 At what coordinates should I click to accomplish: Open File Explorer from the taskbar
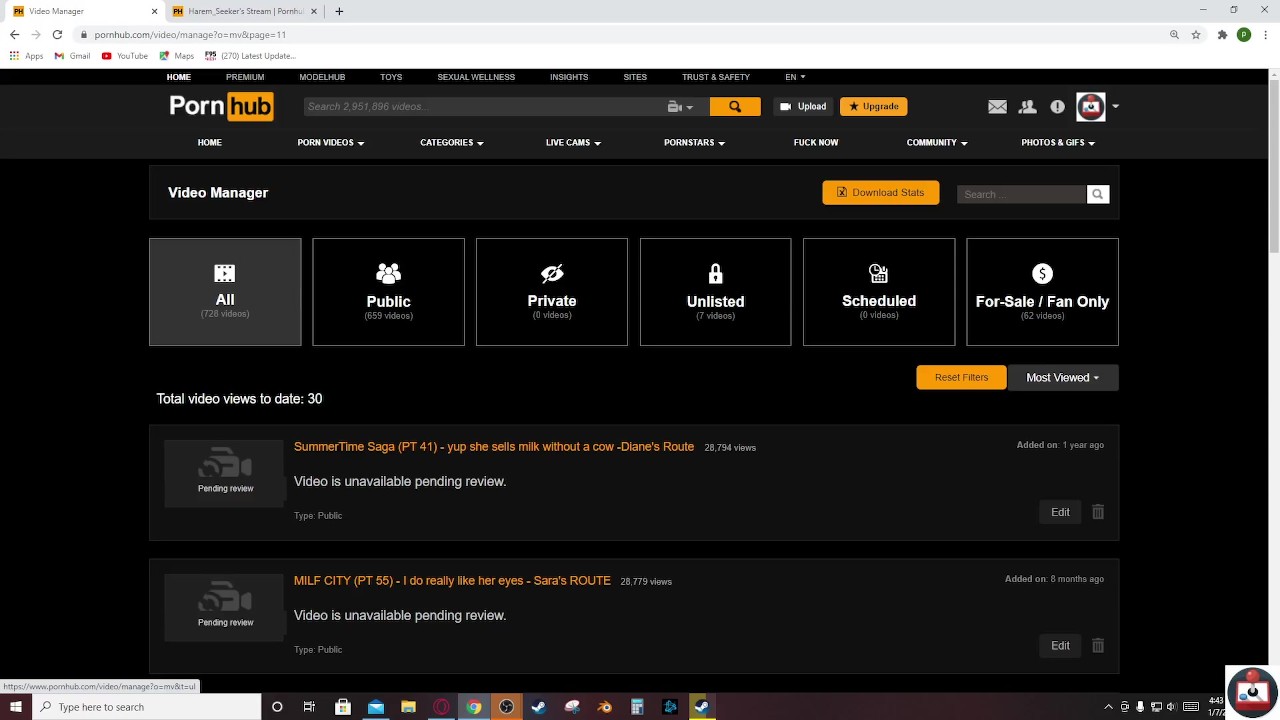408,707
